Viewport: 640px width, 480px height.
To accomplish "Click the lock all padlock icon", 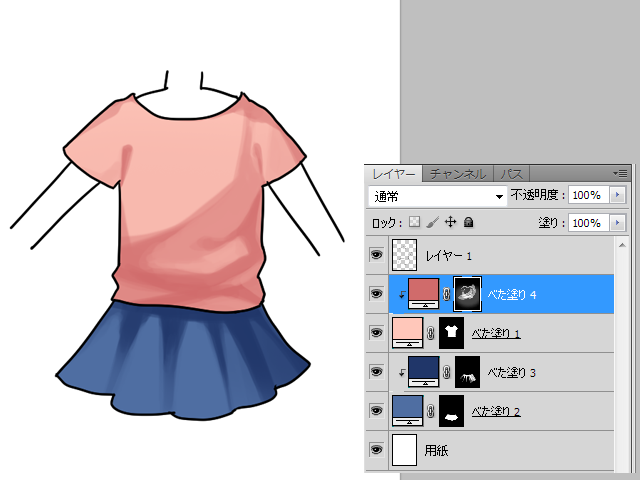I will point(468,222).
